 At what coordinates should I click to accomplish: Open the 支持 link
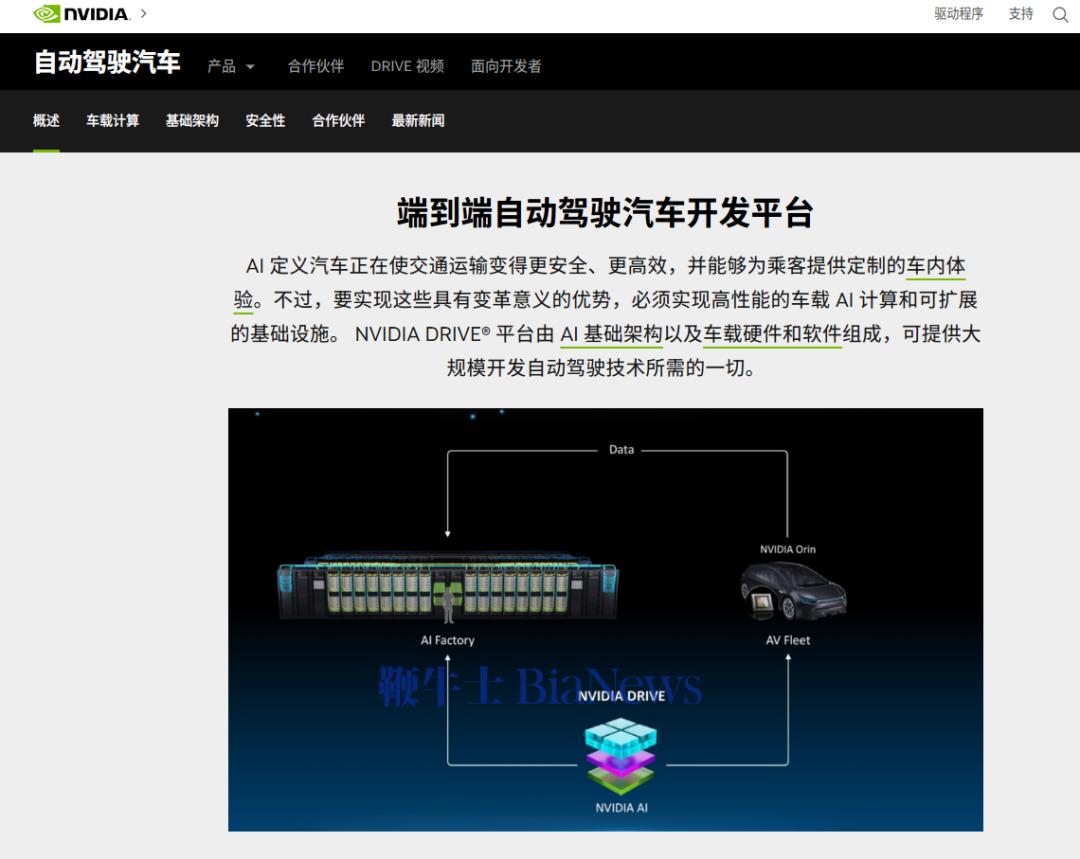[1021, 14]
